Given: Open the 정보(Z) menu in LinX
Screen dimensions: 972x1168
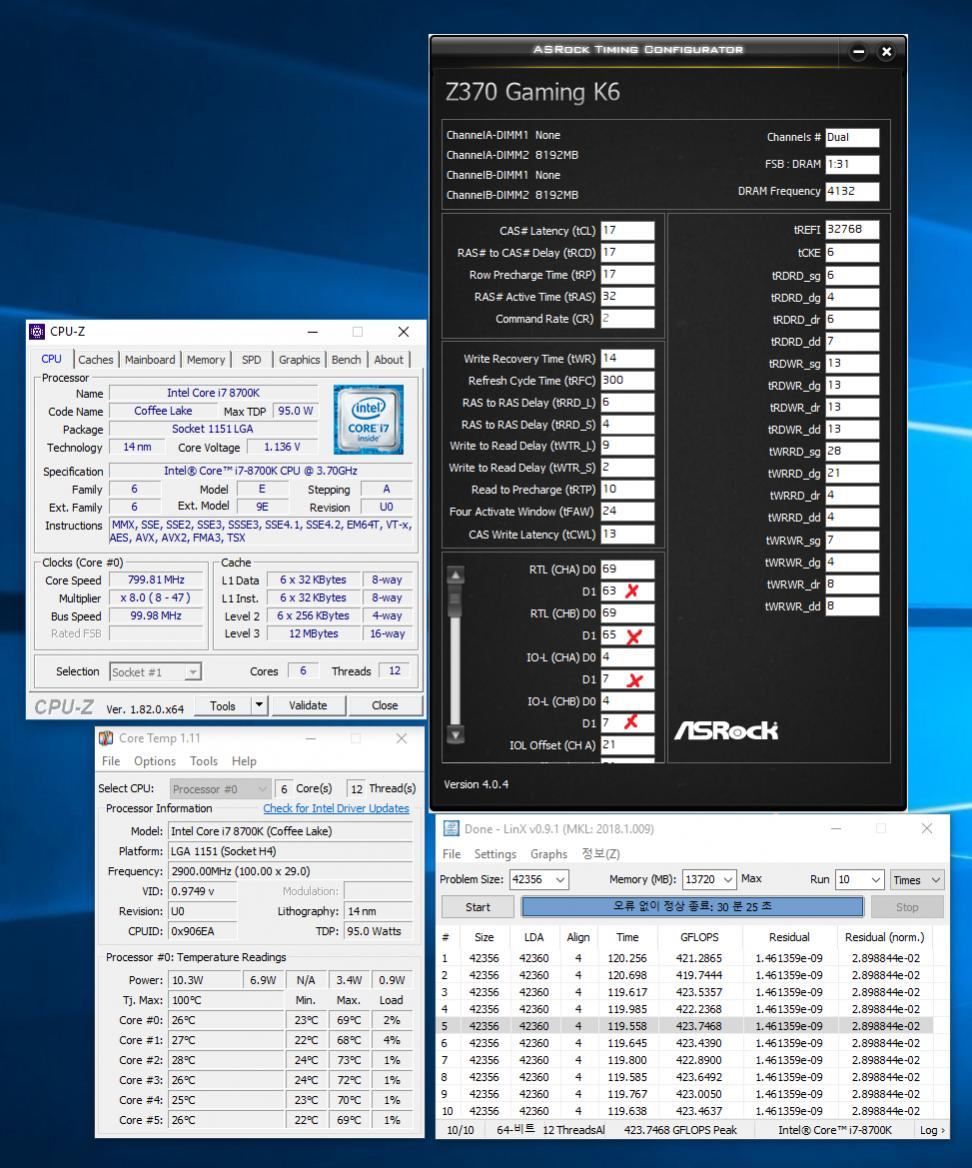Looking at the screenshot, I should click(x=600, y=854).
